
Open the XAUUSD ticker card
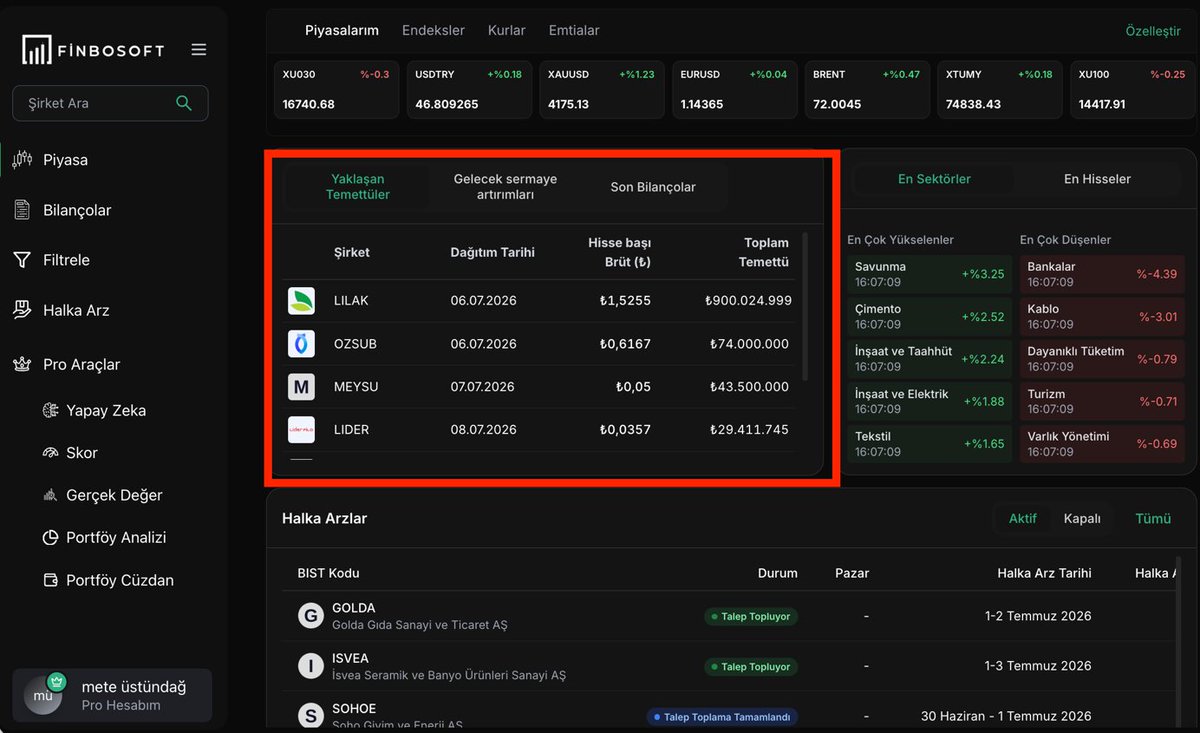pyautogui.click(x=602, y=89)
